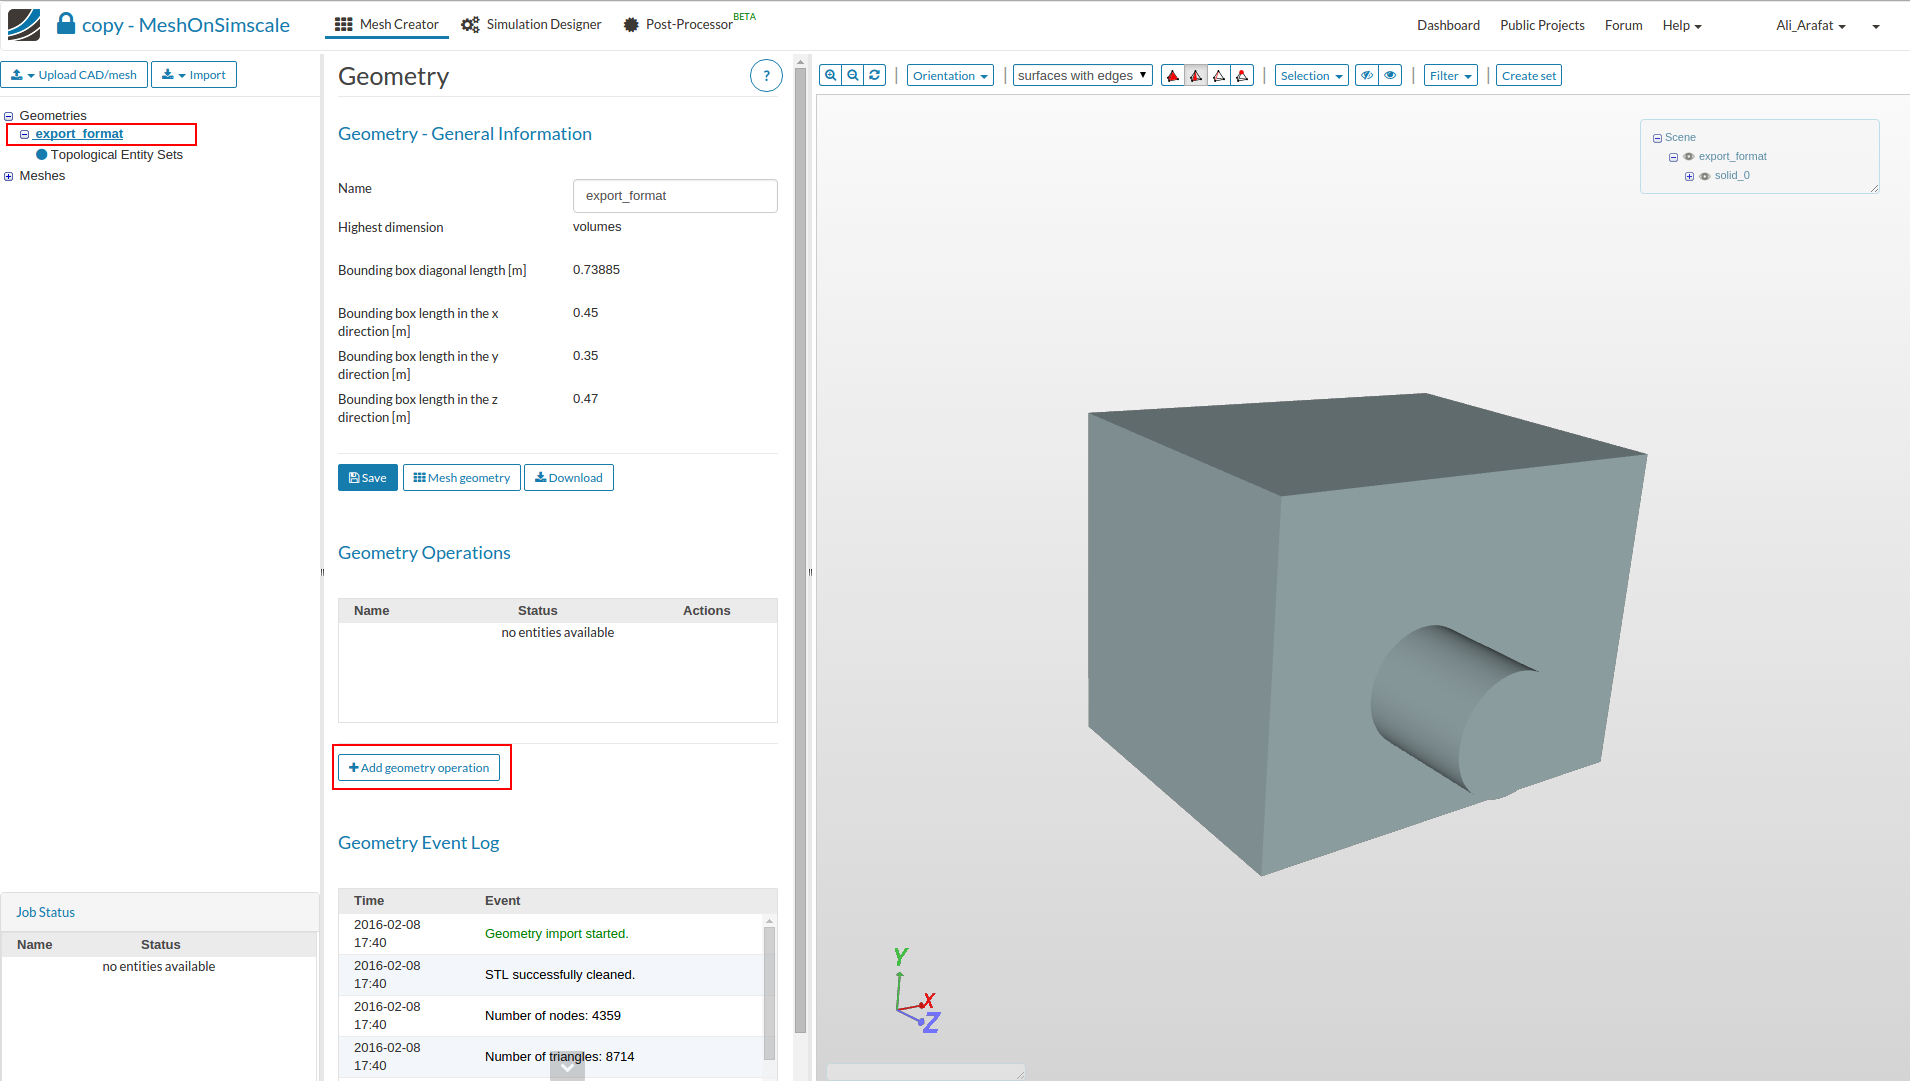
Task: Click the show all eye toolbar button
Action: [x=1390, y=75]
